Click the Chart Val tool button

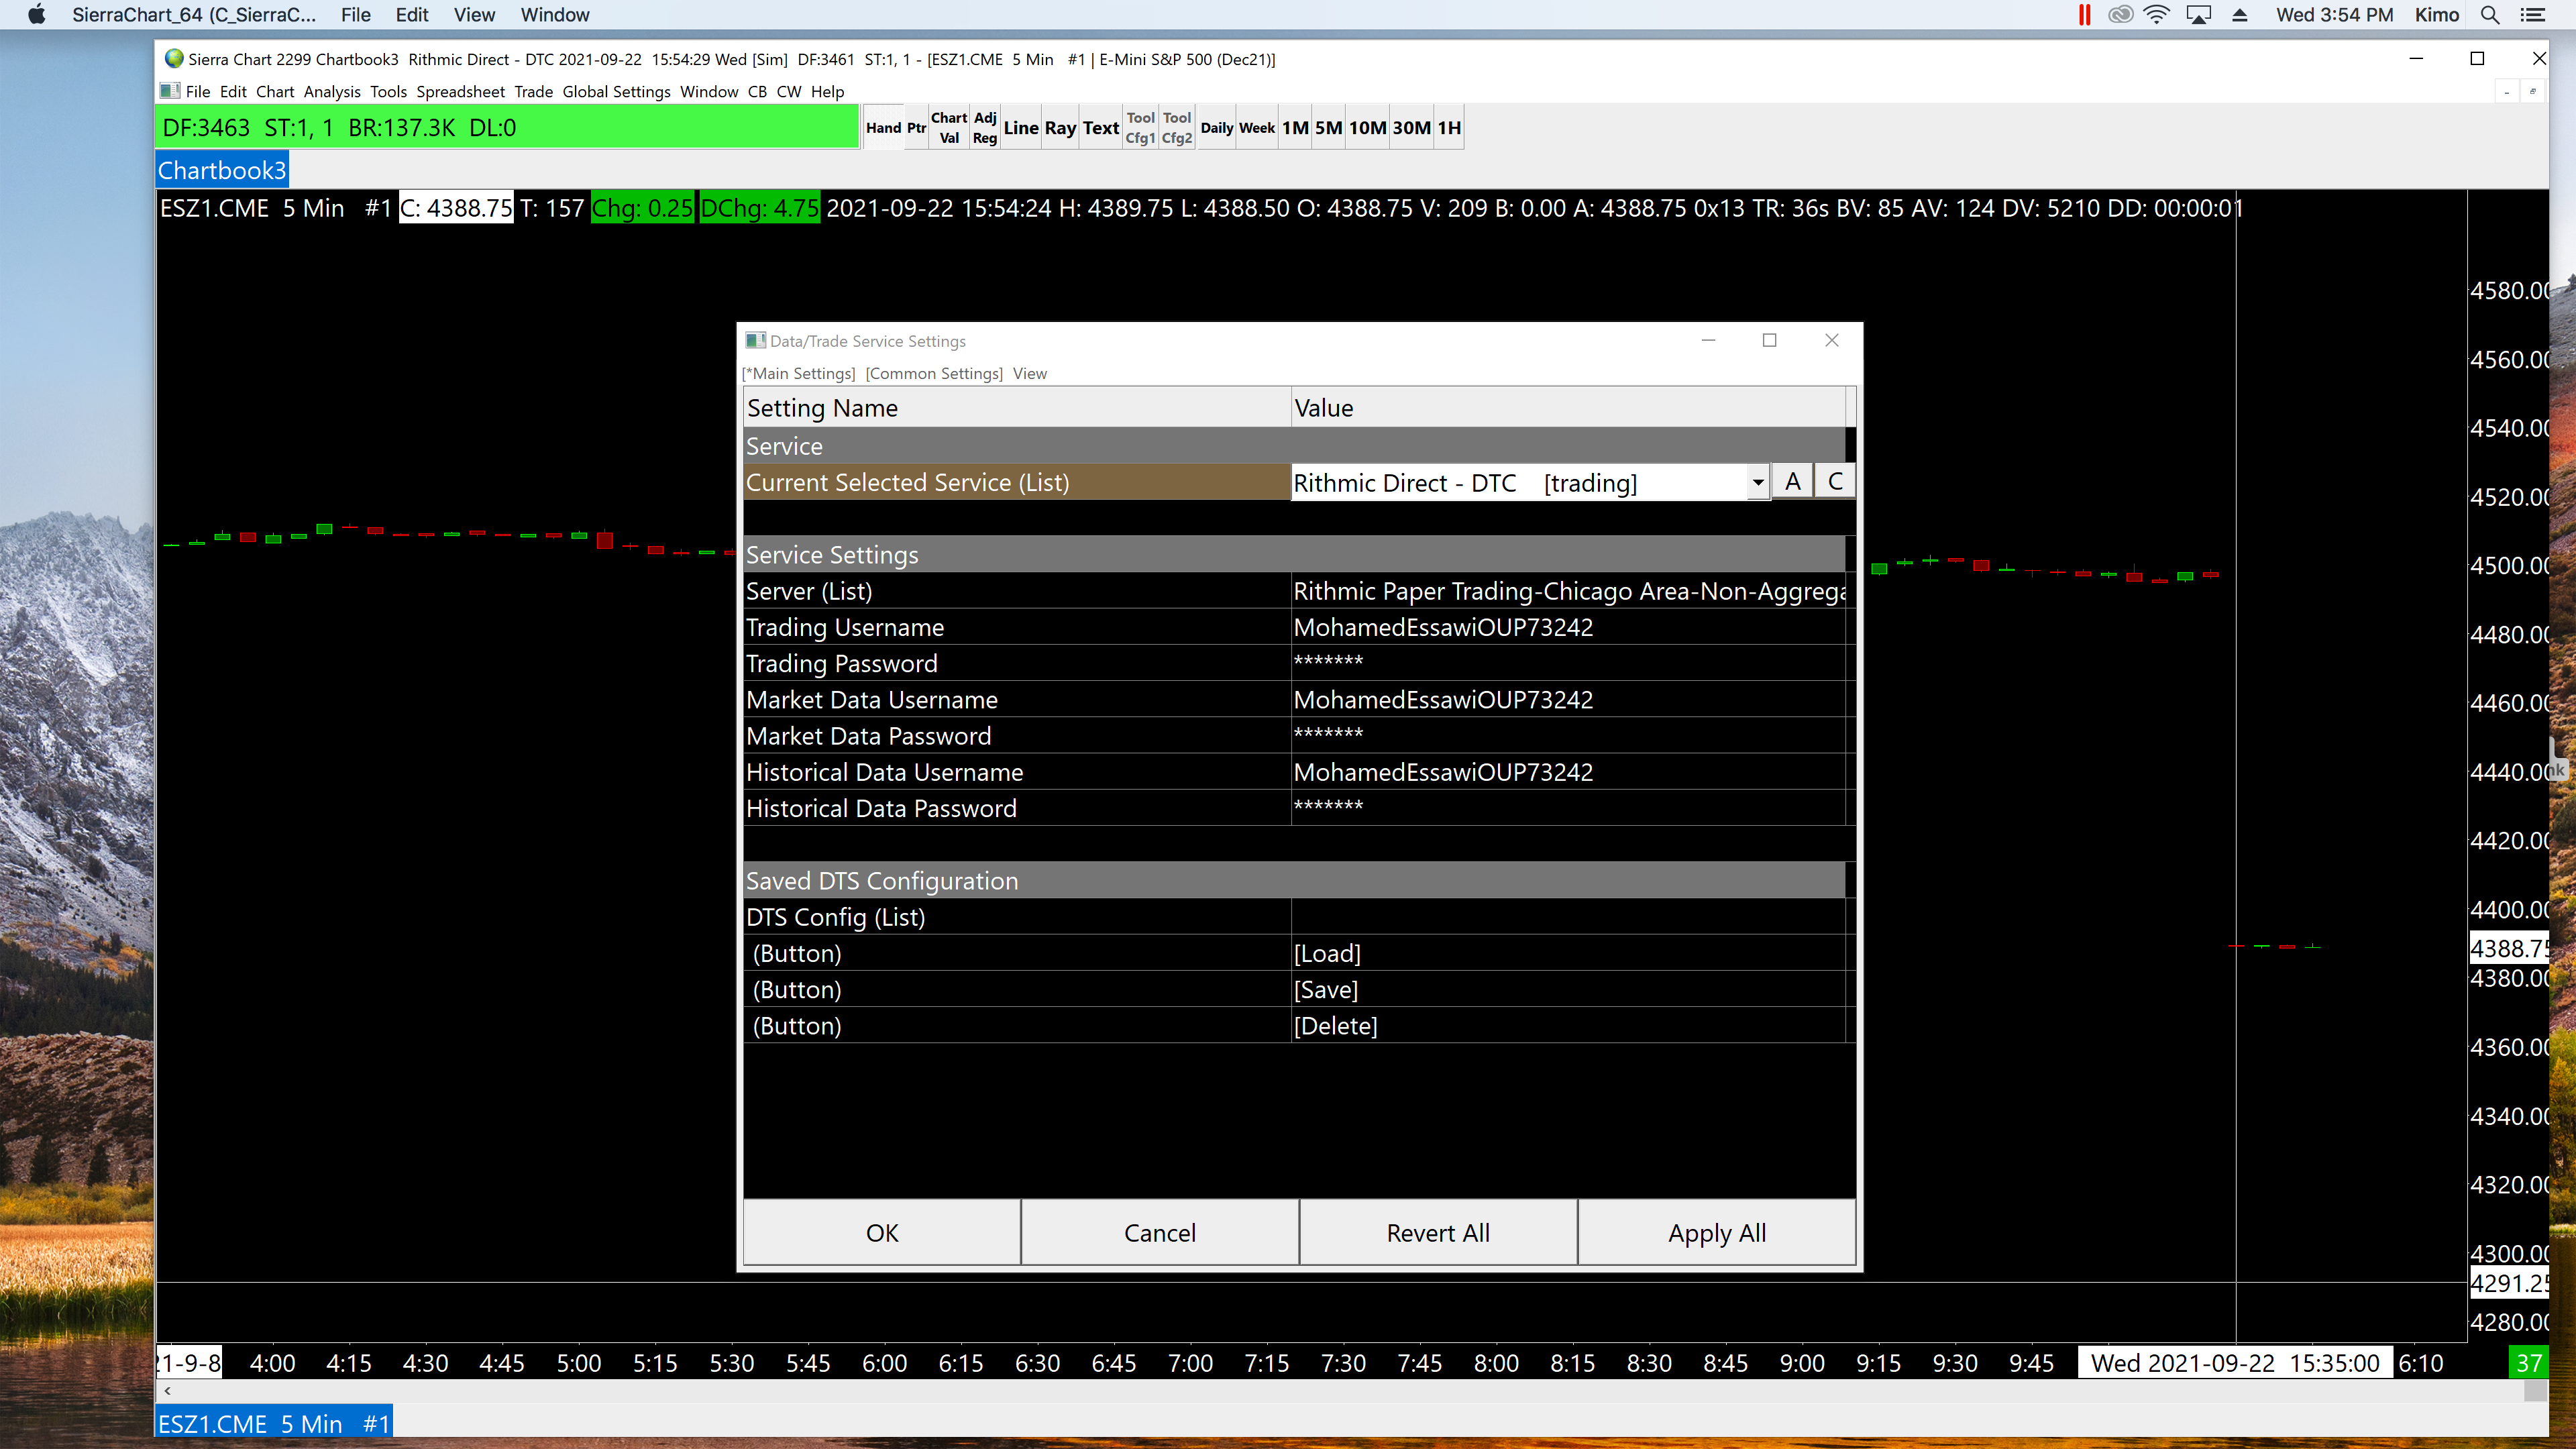pos(948,128)
